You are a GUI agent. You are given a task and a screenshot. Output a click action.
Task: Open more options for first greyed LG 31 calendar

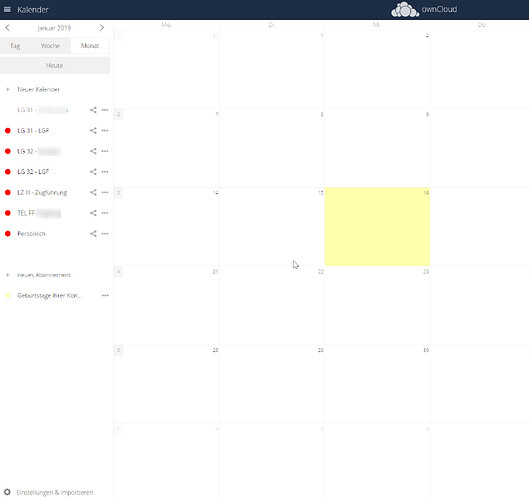(105, 110)
